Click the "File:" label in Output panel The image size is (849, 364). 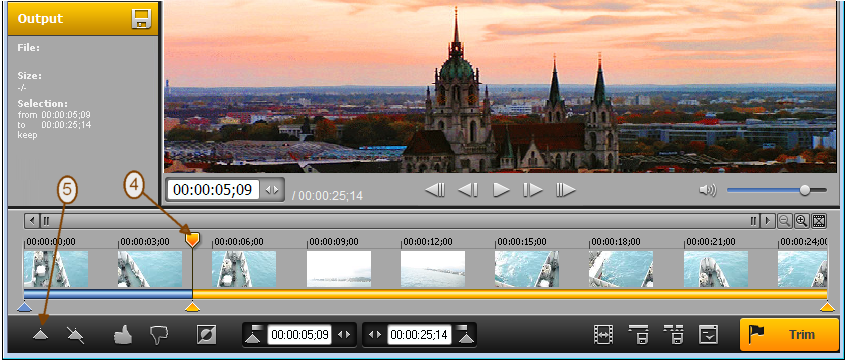29,48
